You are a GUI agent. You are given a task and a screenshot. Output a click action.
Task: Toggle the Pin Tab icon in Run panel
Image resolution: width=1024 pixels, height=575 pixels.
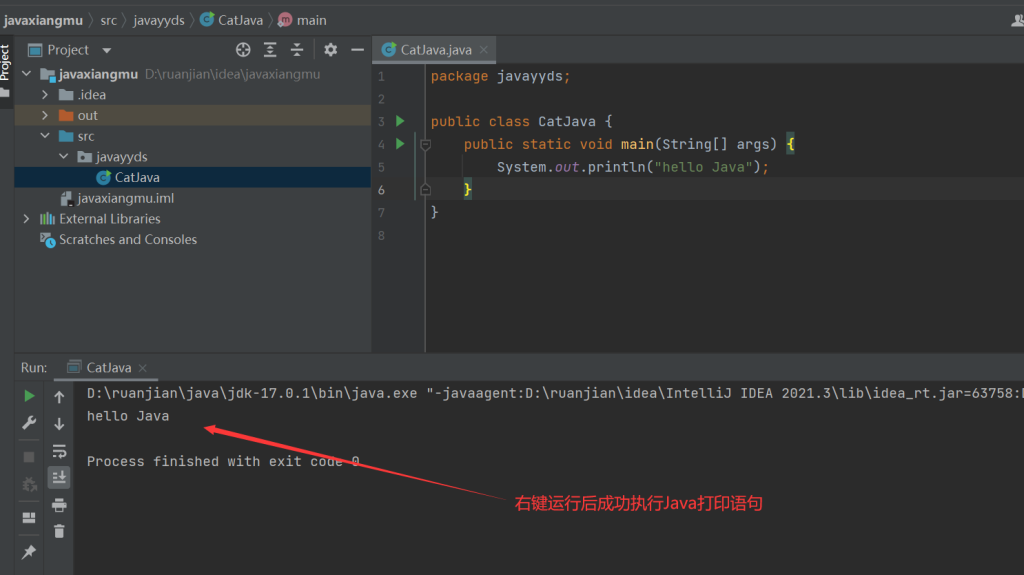pyautogui.click(x=29, y=552)
